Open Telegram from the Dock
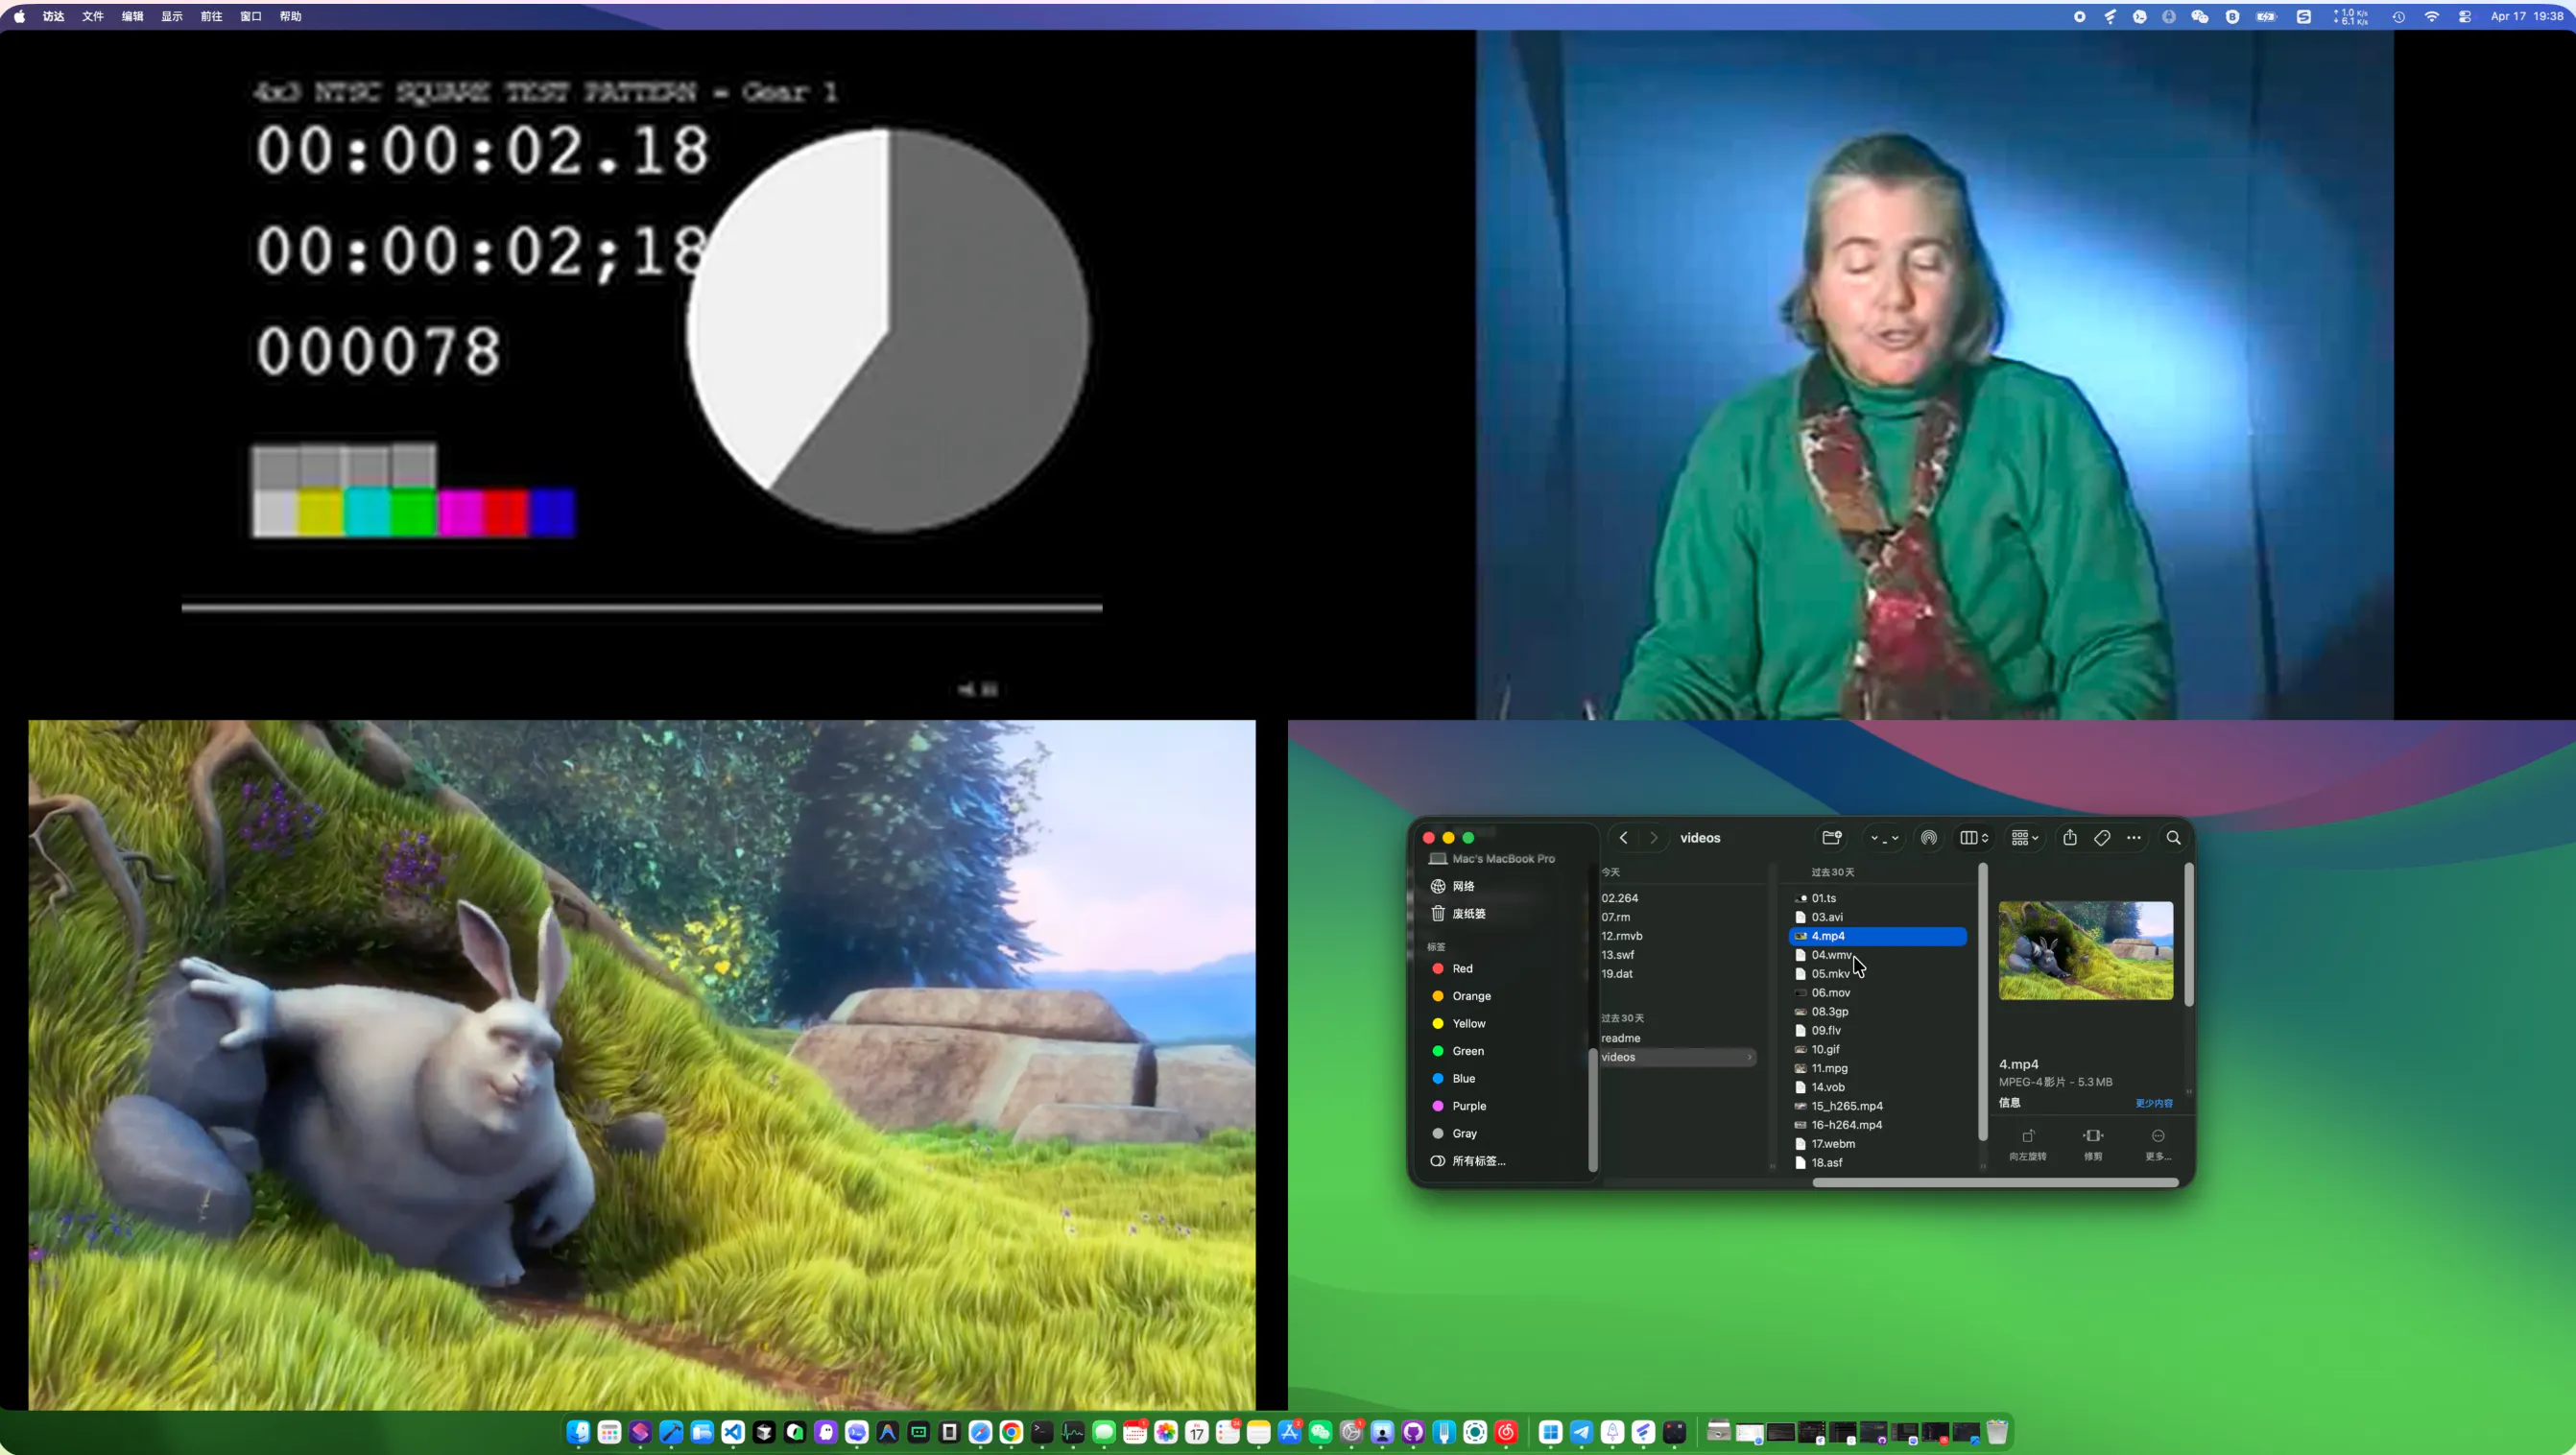The image size is (2576, 1455). [x=1581, y=1432]
